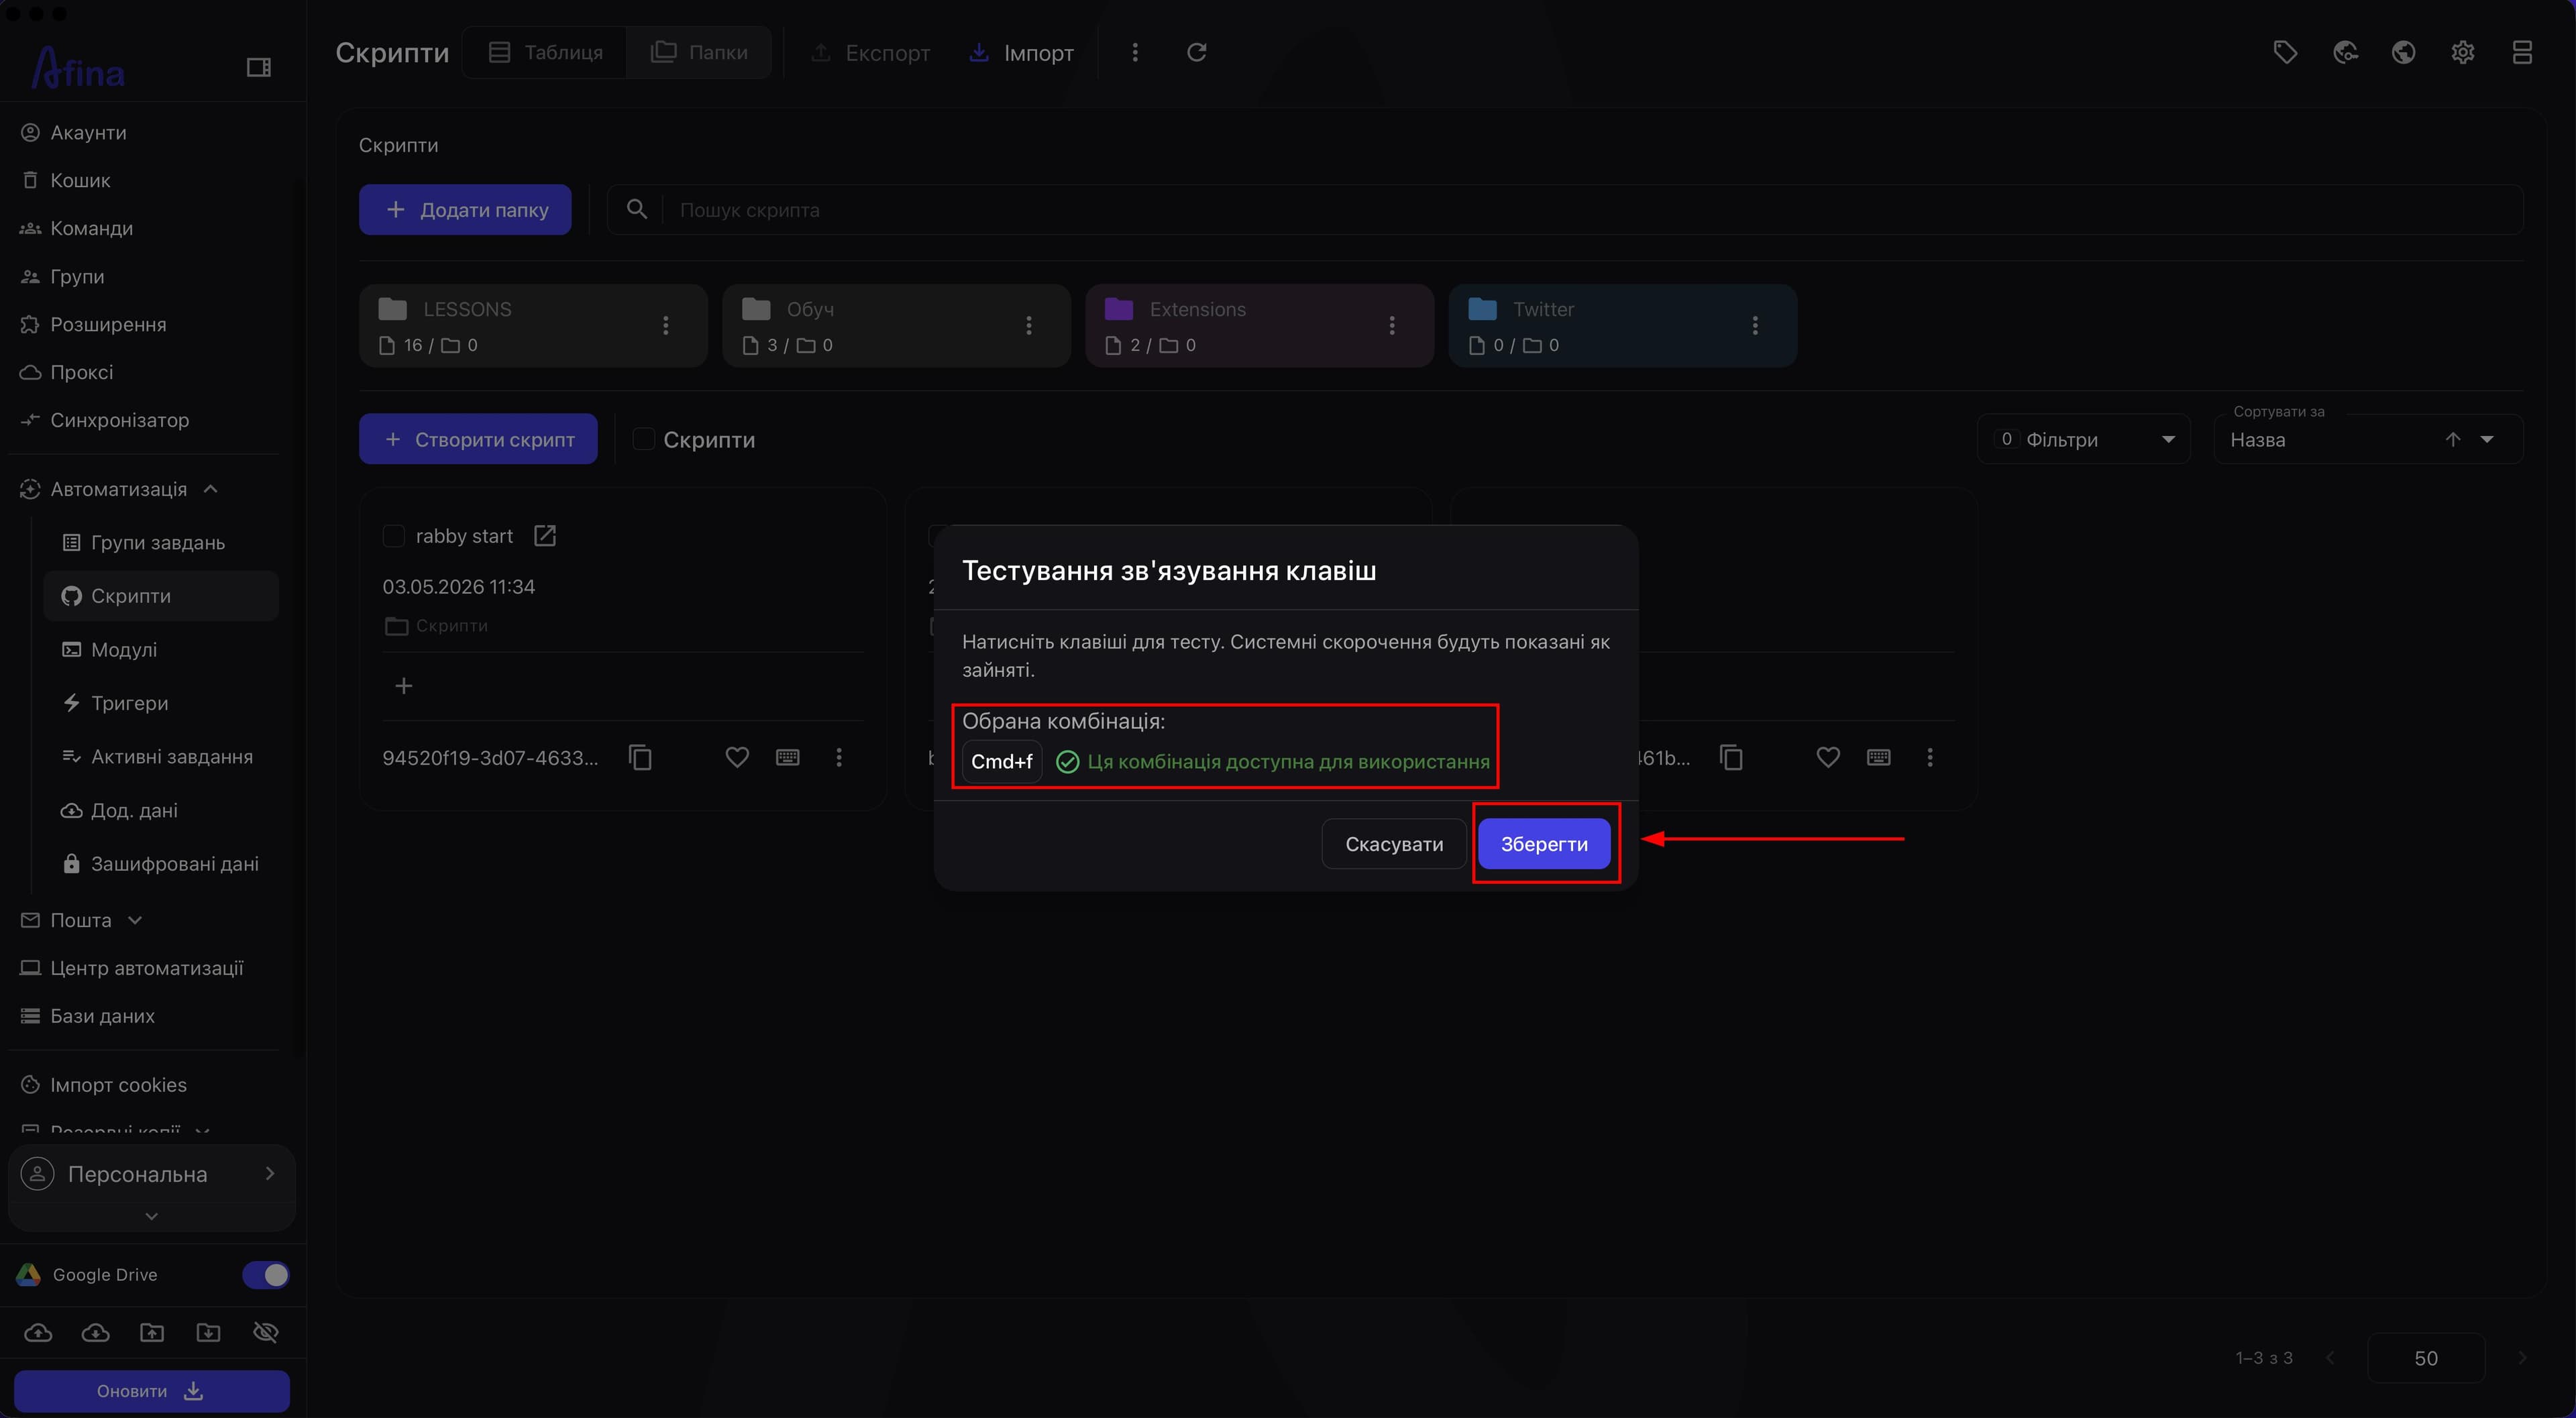Click the heart favorite icon on rabby start card
The image size is (2576, 1418).
point(737,757)
